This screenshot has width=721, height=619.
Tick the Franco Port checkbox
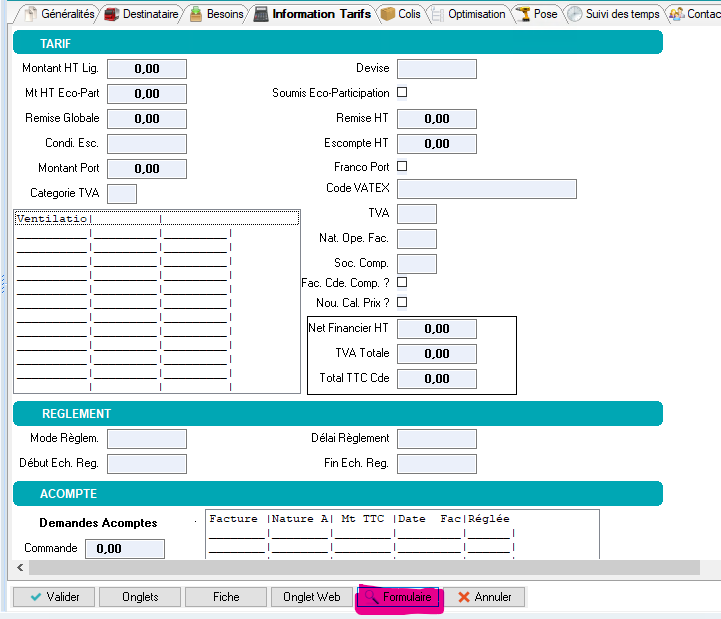(402, 166)
